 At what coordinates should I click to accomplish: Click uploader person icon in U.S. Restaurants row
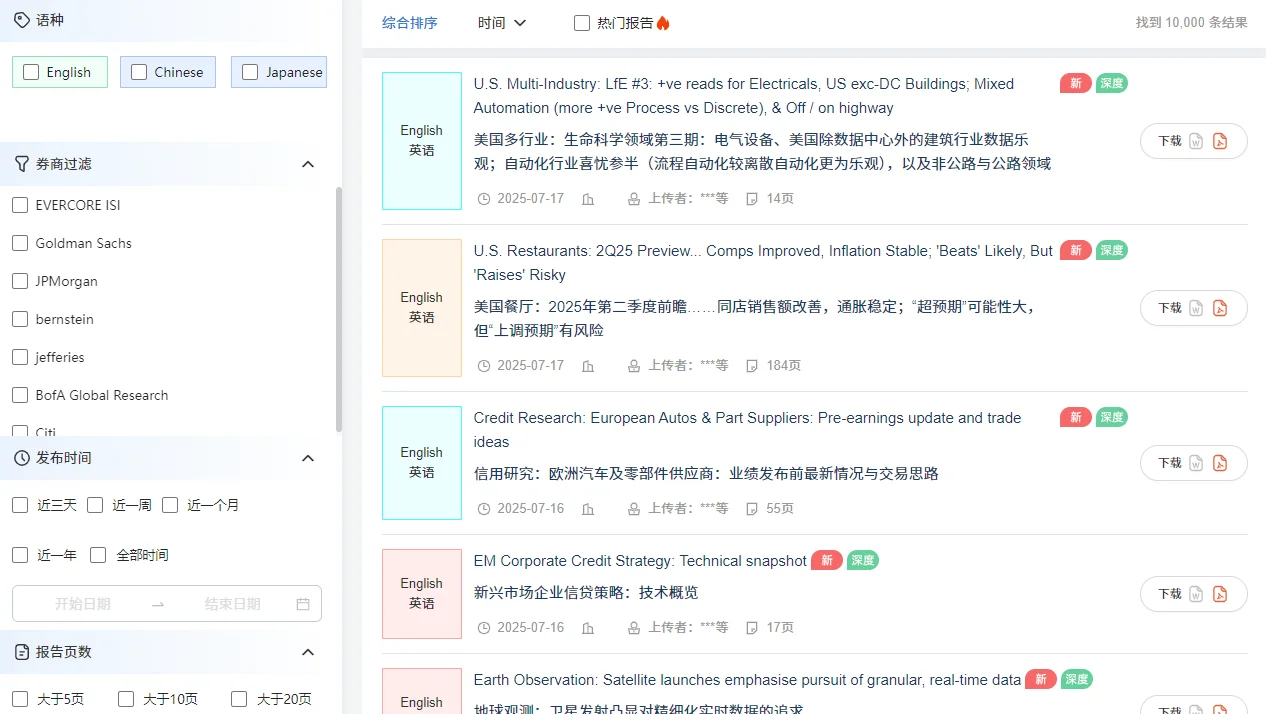[x=634, y=366]
